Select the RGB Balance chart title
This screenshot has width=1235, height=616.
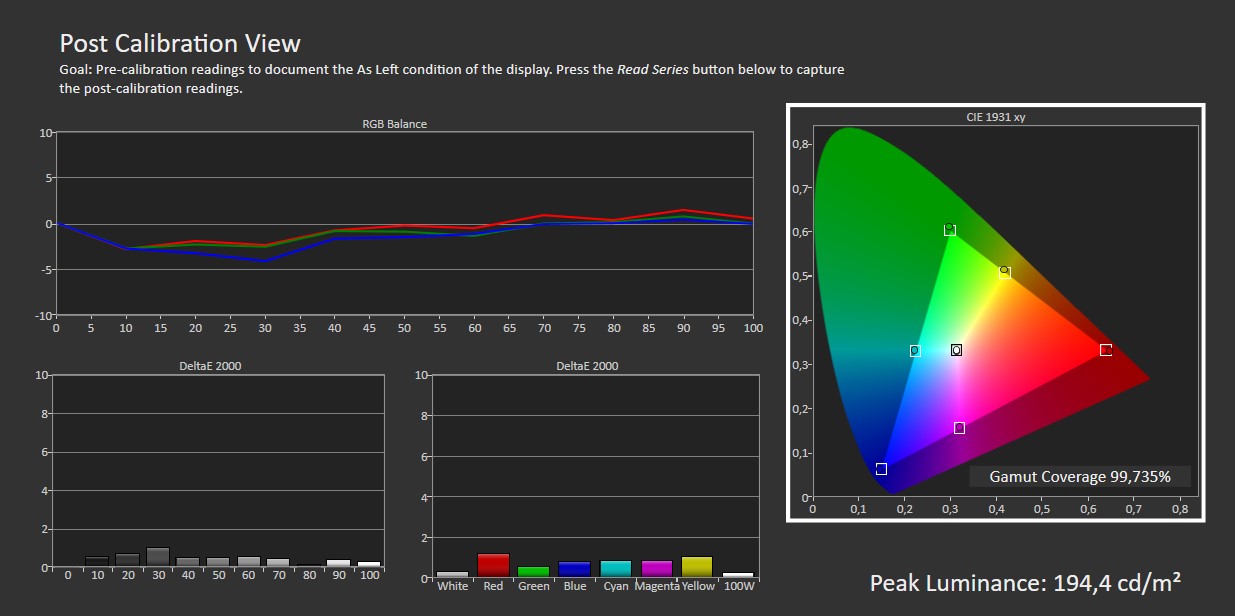pos(394,124)
